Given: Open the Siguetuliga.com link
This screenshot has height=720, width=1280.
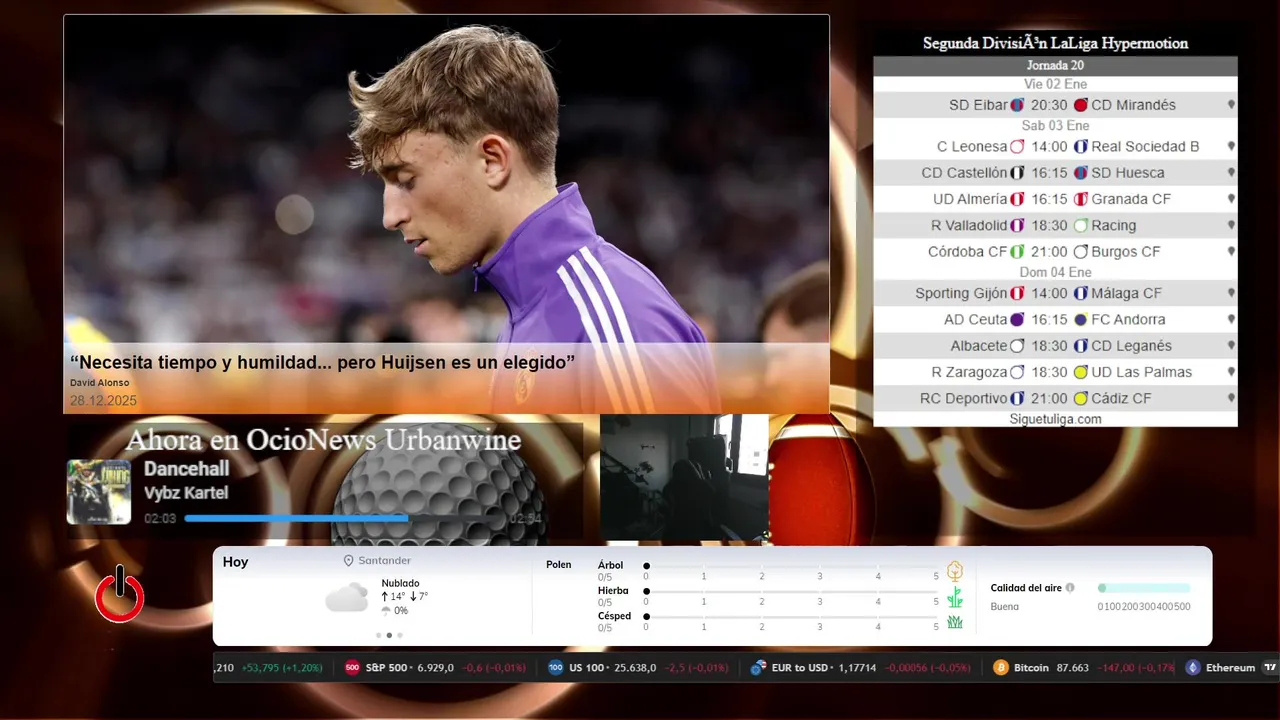Looking at the screenshot, I should [x=1055, y=419].
